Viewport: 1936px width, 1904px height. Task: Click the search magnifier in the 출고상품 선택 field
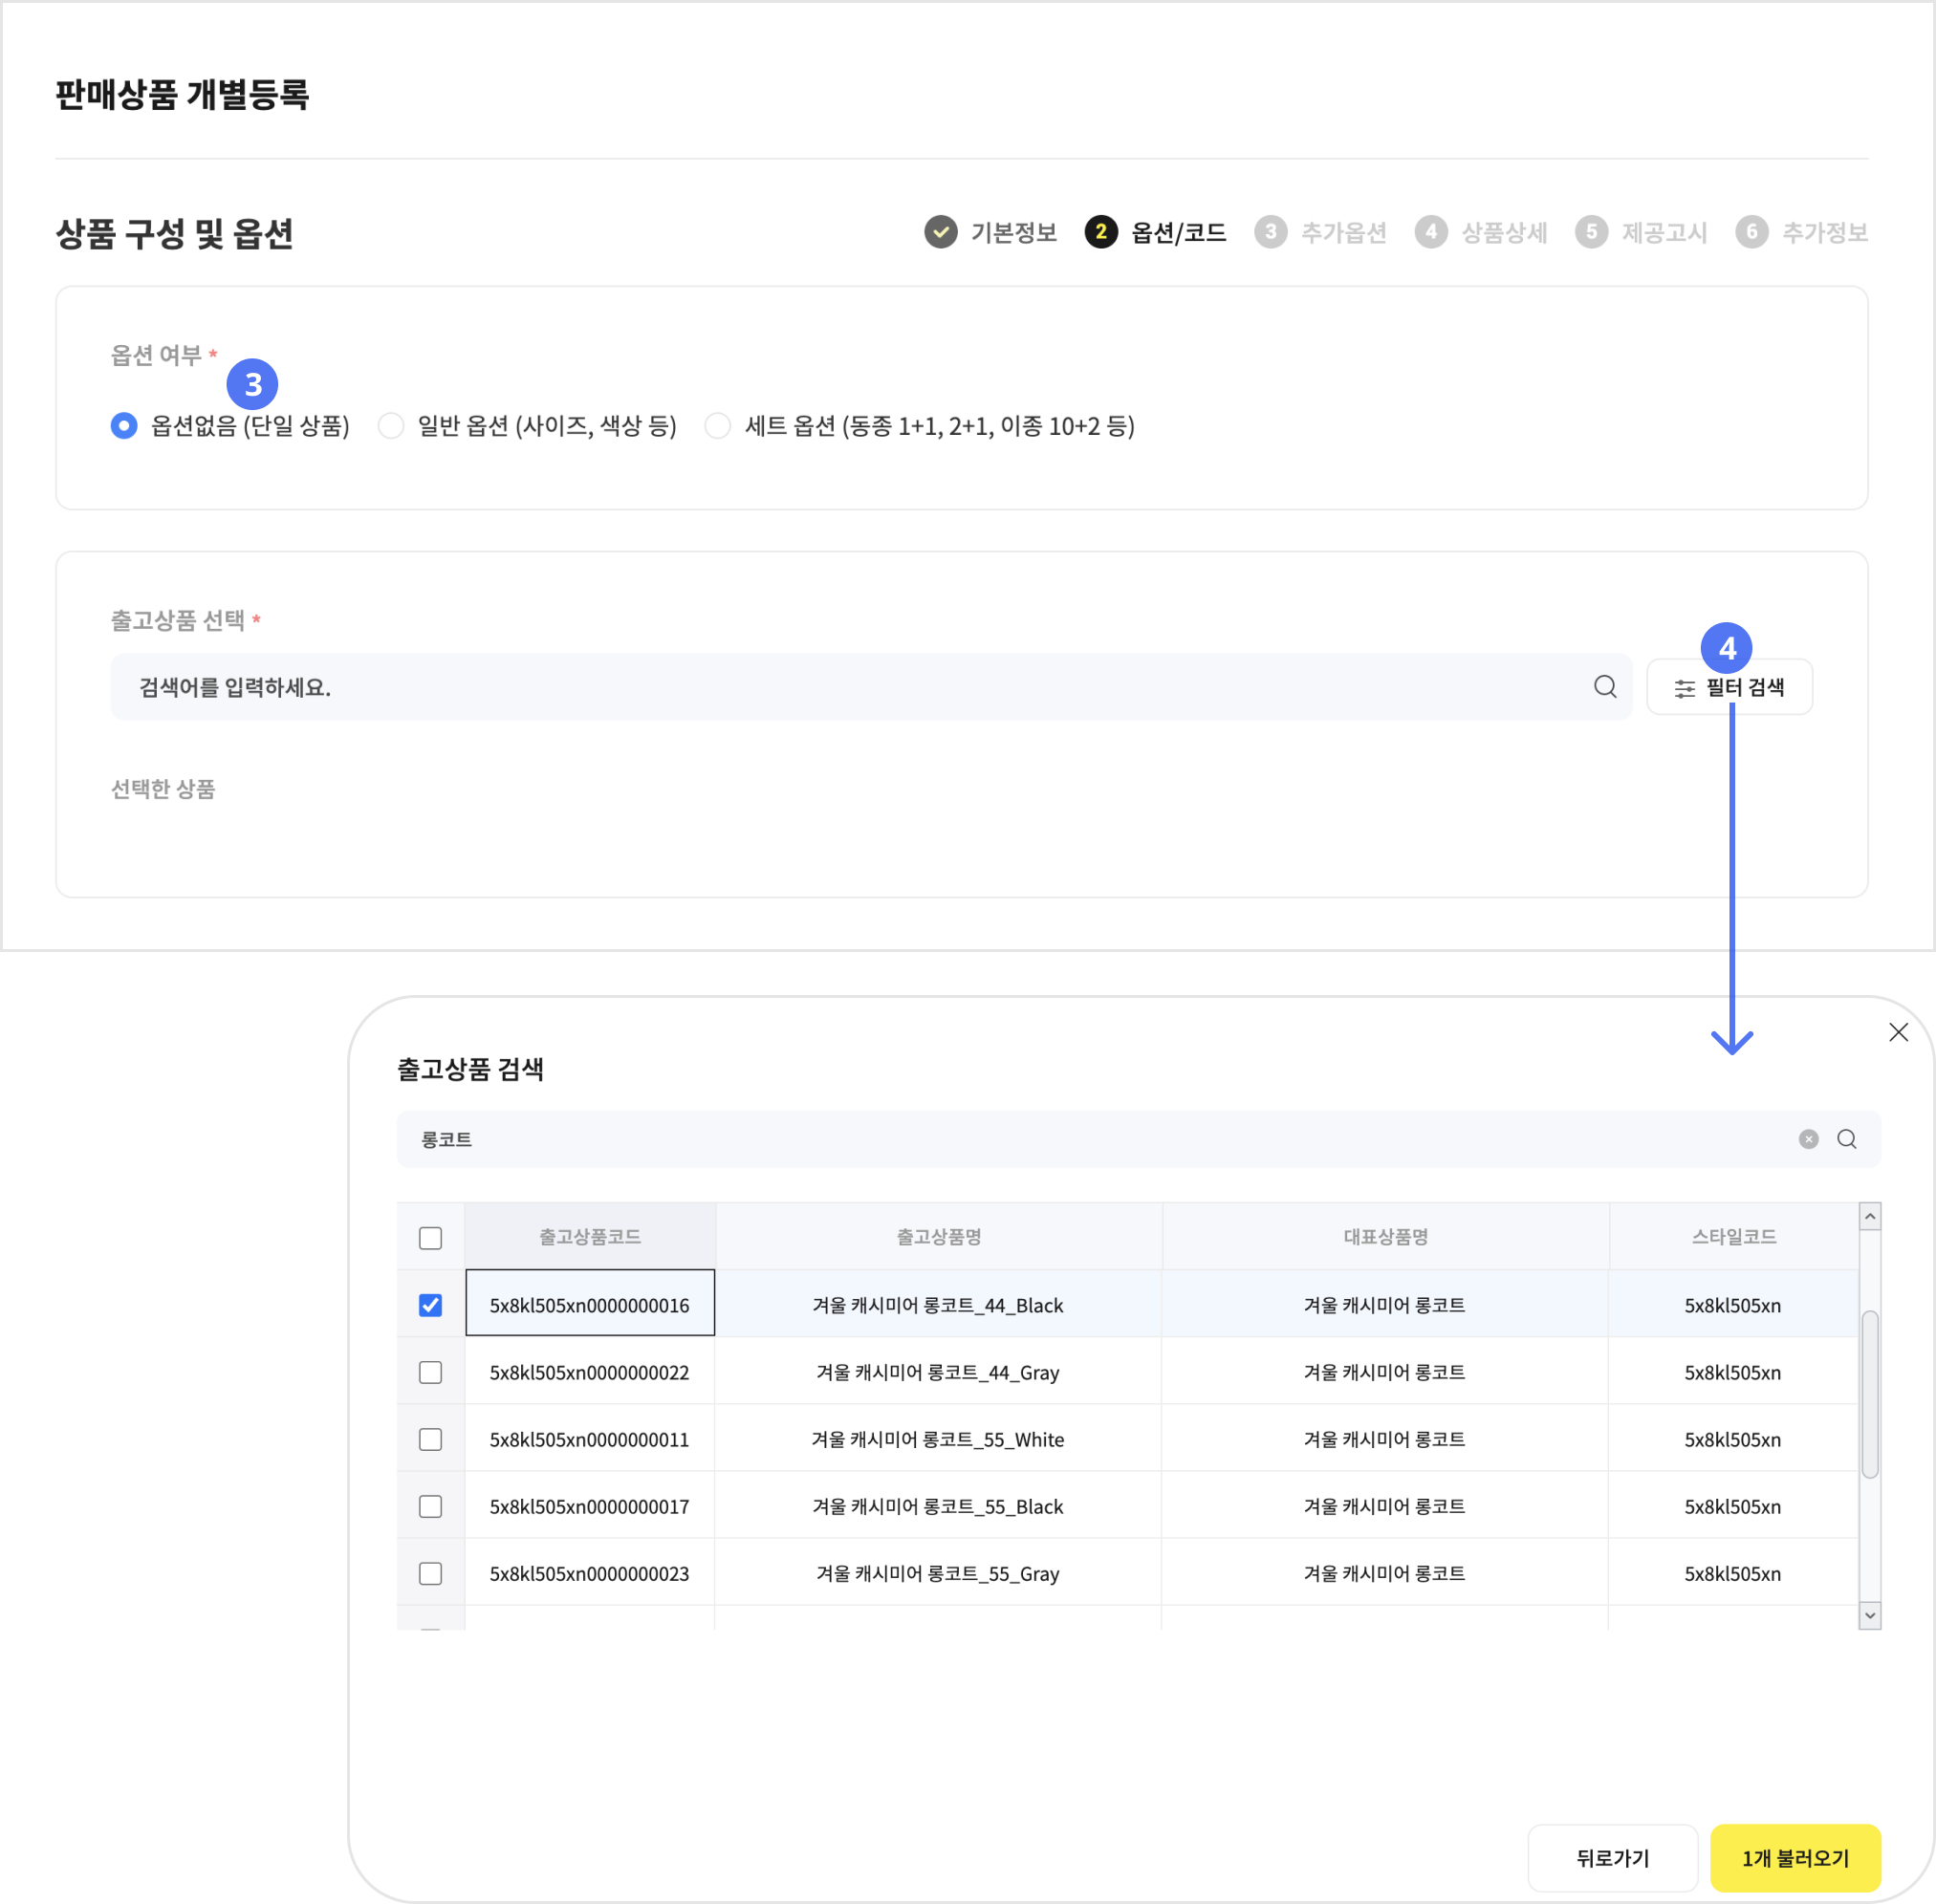[1604, 686]
